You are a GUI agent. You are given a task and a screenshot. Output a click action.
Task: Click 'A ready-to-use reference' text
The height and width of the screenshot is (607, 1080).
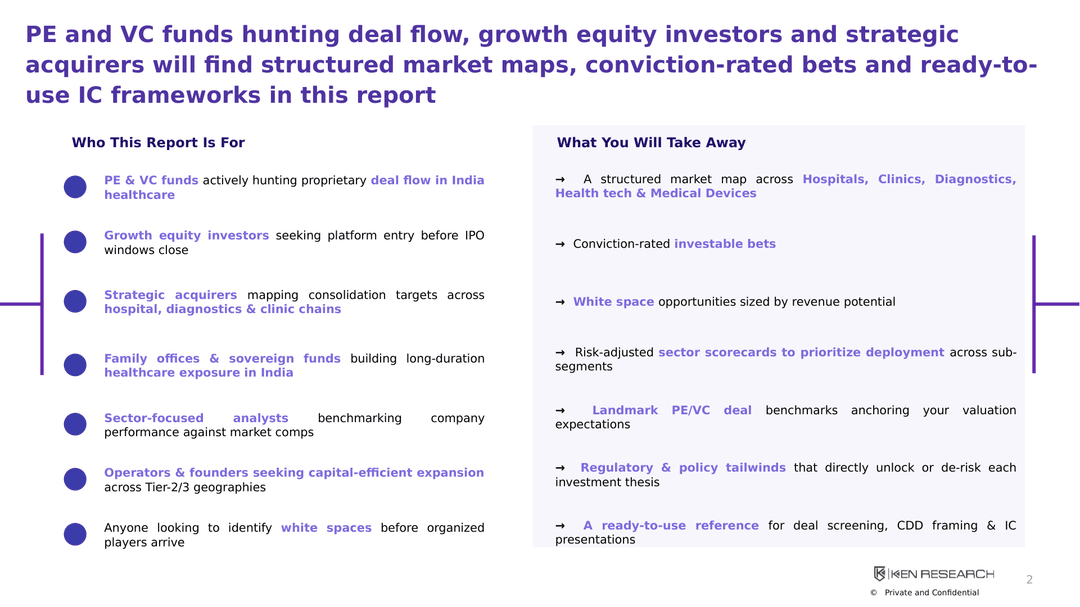(671, 526)
